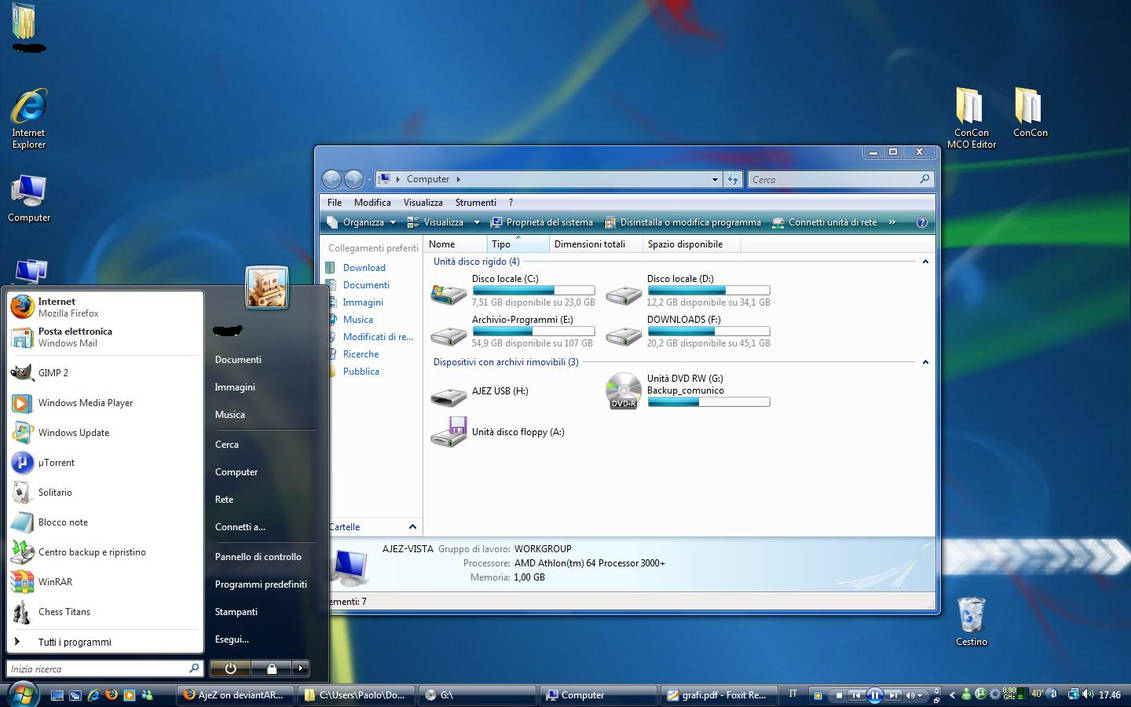Open the File menu in Explorer
The height and width of the screenshot is (707, 1131).
point(335,203)
